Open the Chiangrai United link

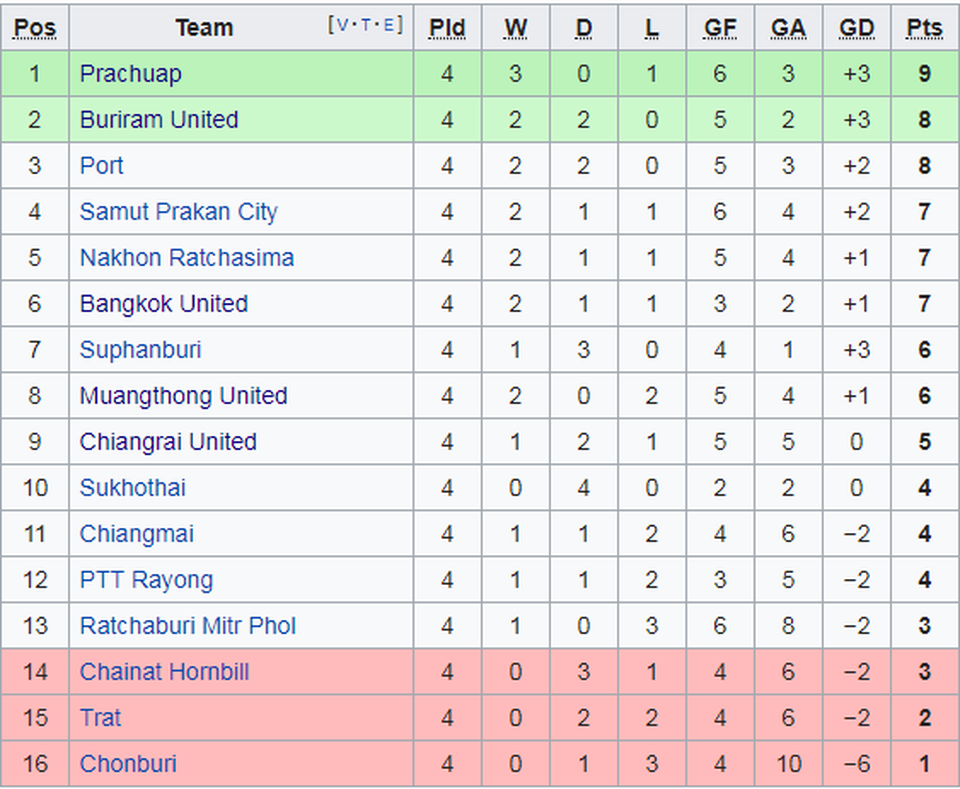168,442
